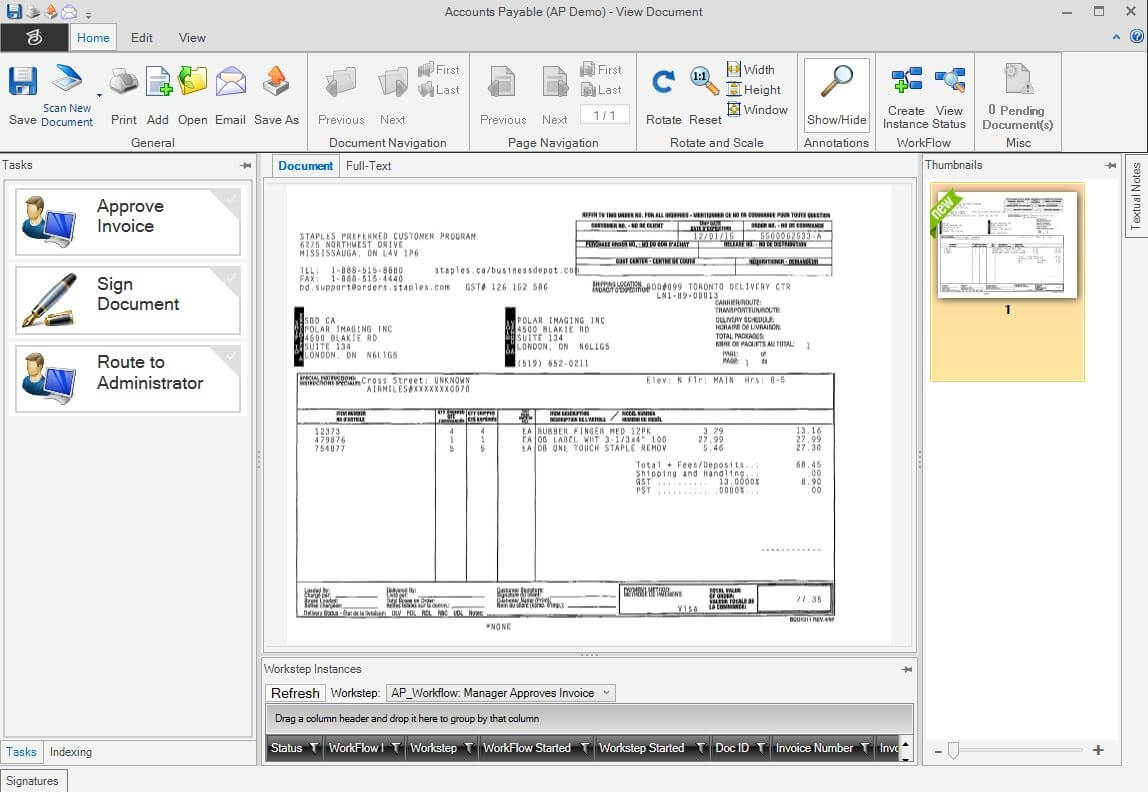
Task: Open the quick access toolbar customize dropdown
Action: click(x=88, y=15)
